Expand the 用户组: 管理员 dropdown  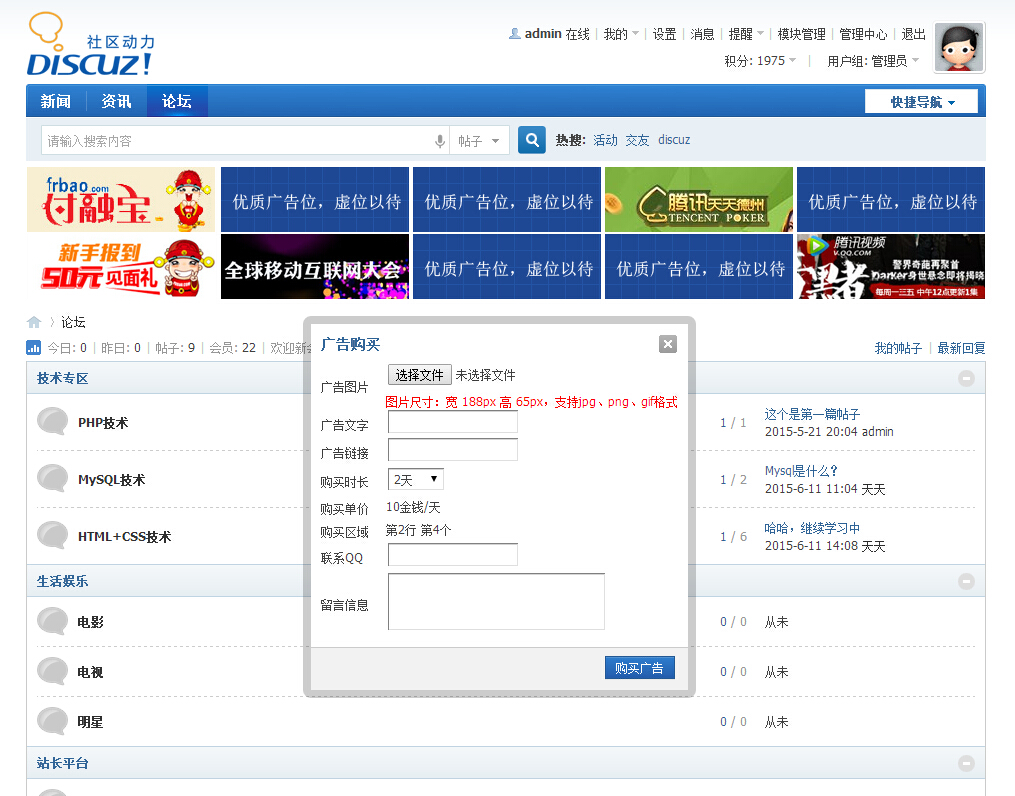tap(873, 61)
